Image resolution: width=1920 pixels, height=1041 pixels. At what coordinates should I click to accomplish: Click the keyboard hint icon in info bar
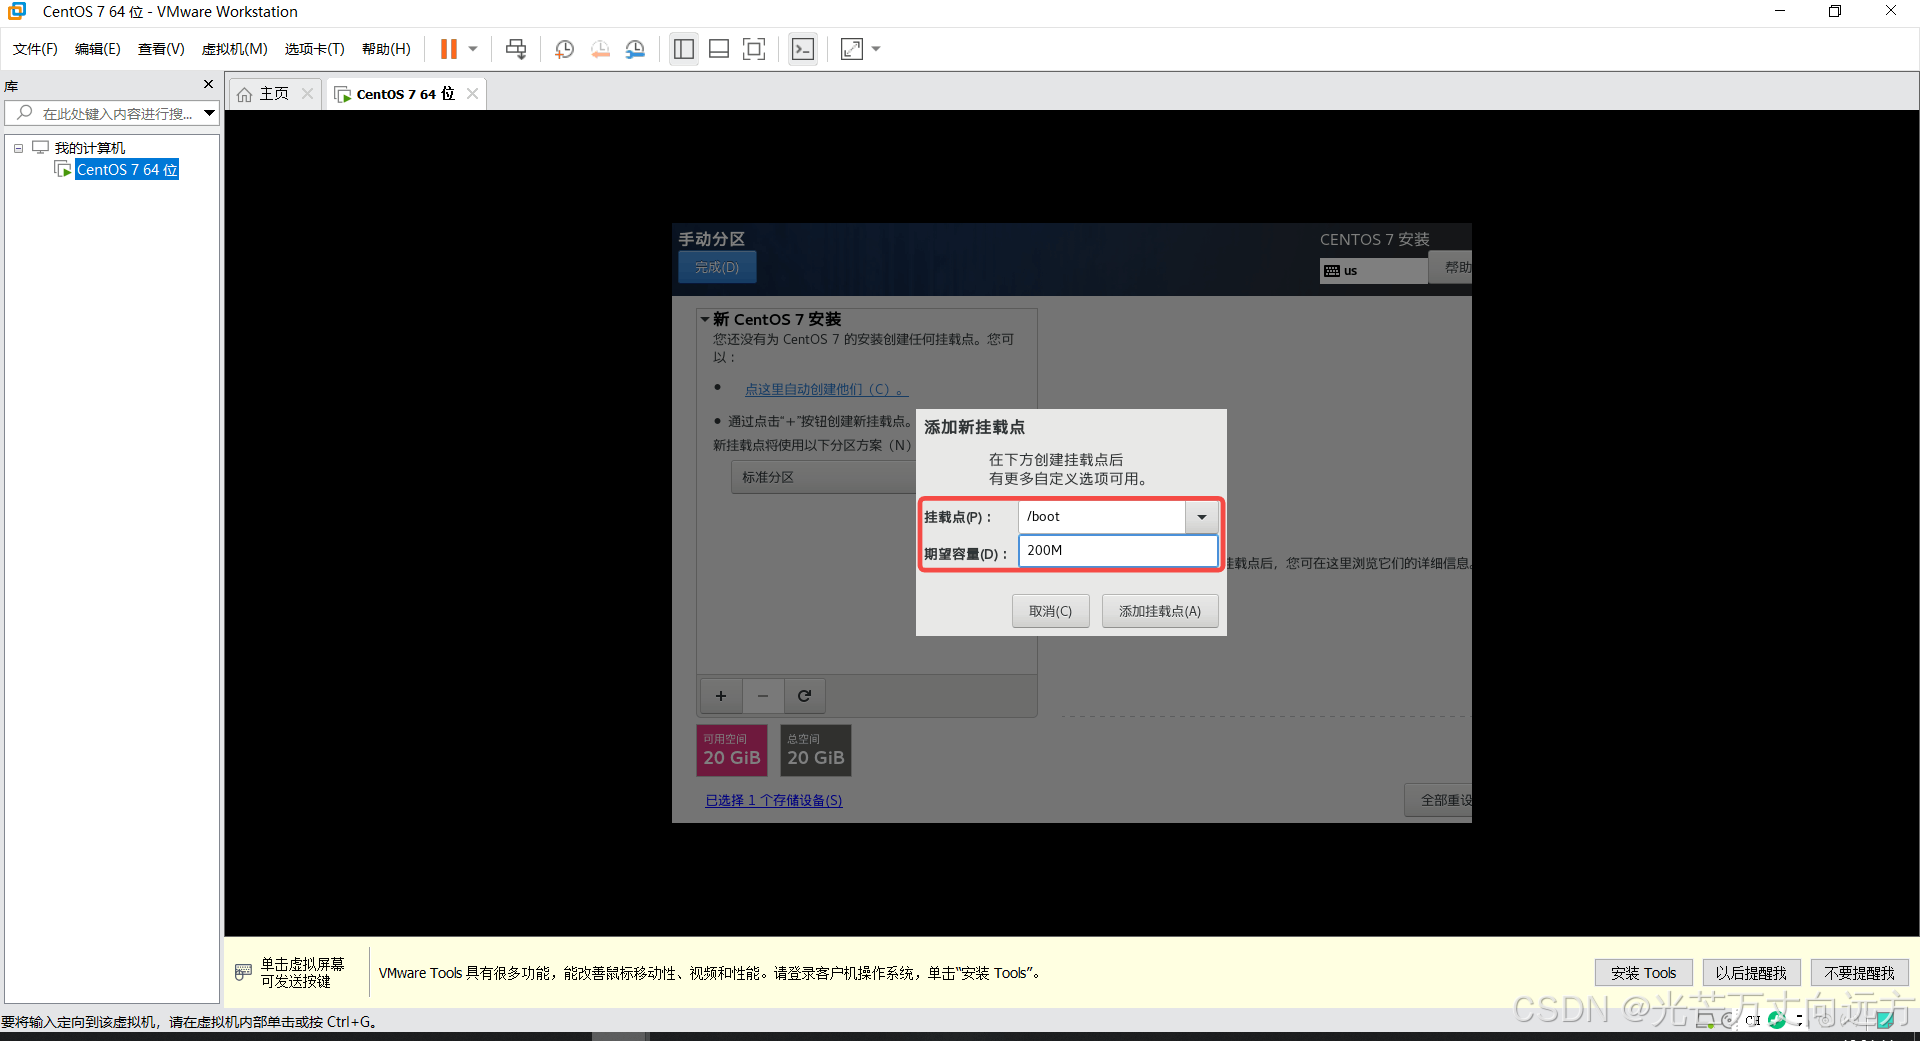click(243, 972)
